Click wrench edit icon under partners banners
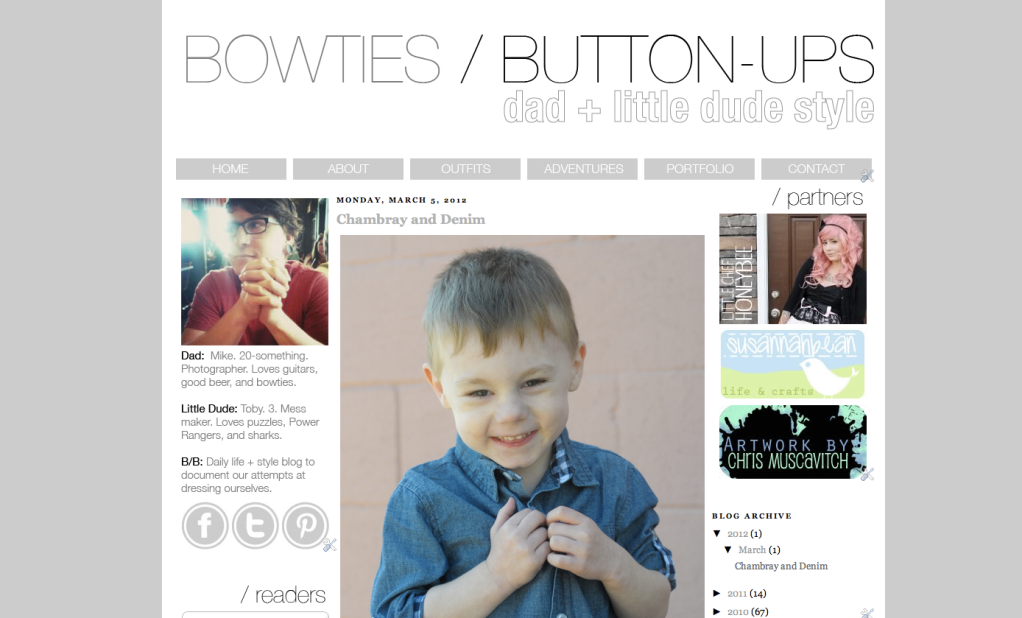This screenshot has height=618, width=1022. tap(867, 474)
